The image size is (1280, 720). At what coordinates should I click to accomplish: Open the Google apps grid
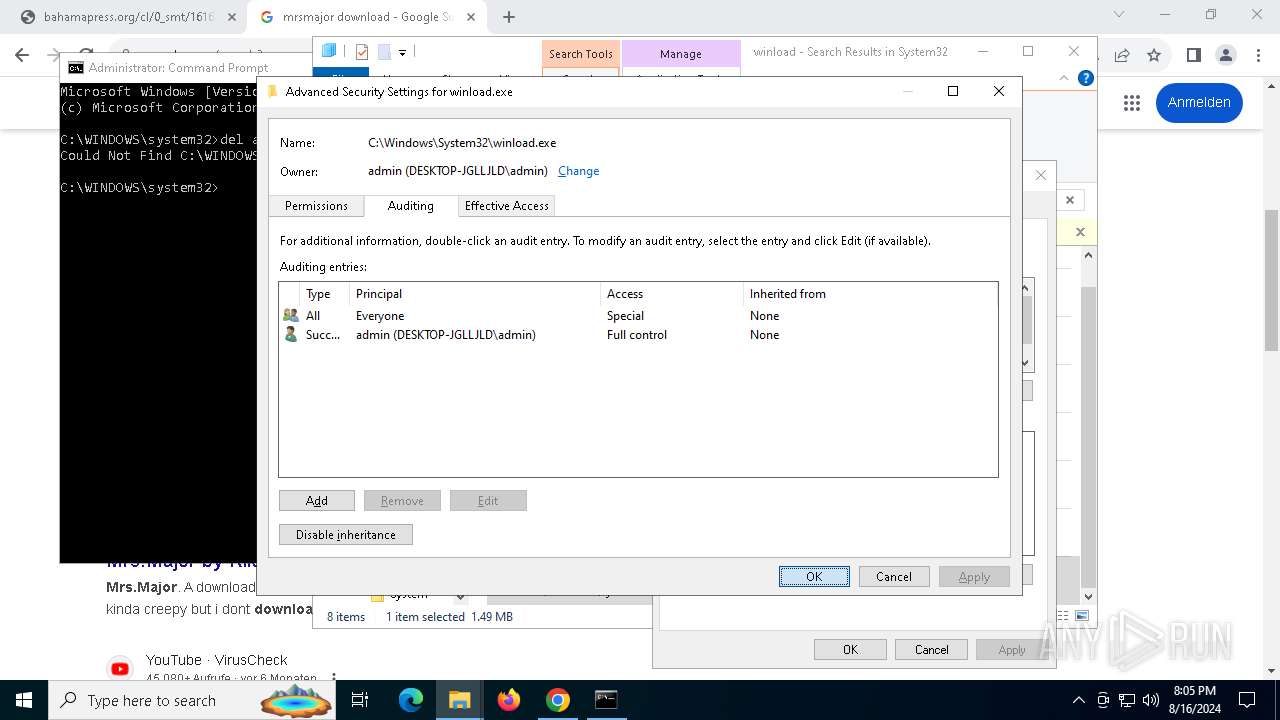tap(1131, 103)
